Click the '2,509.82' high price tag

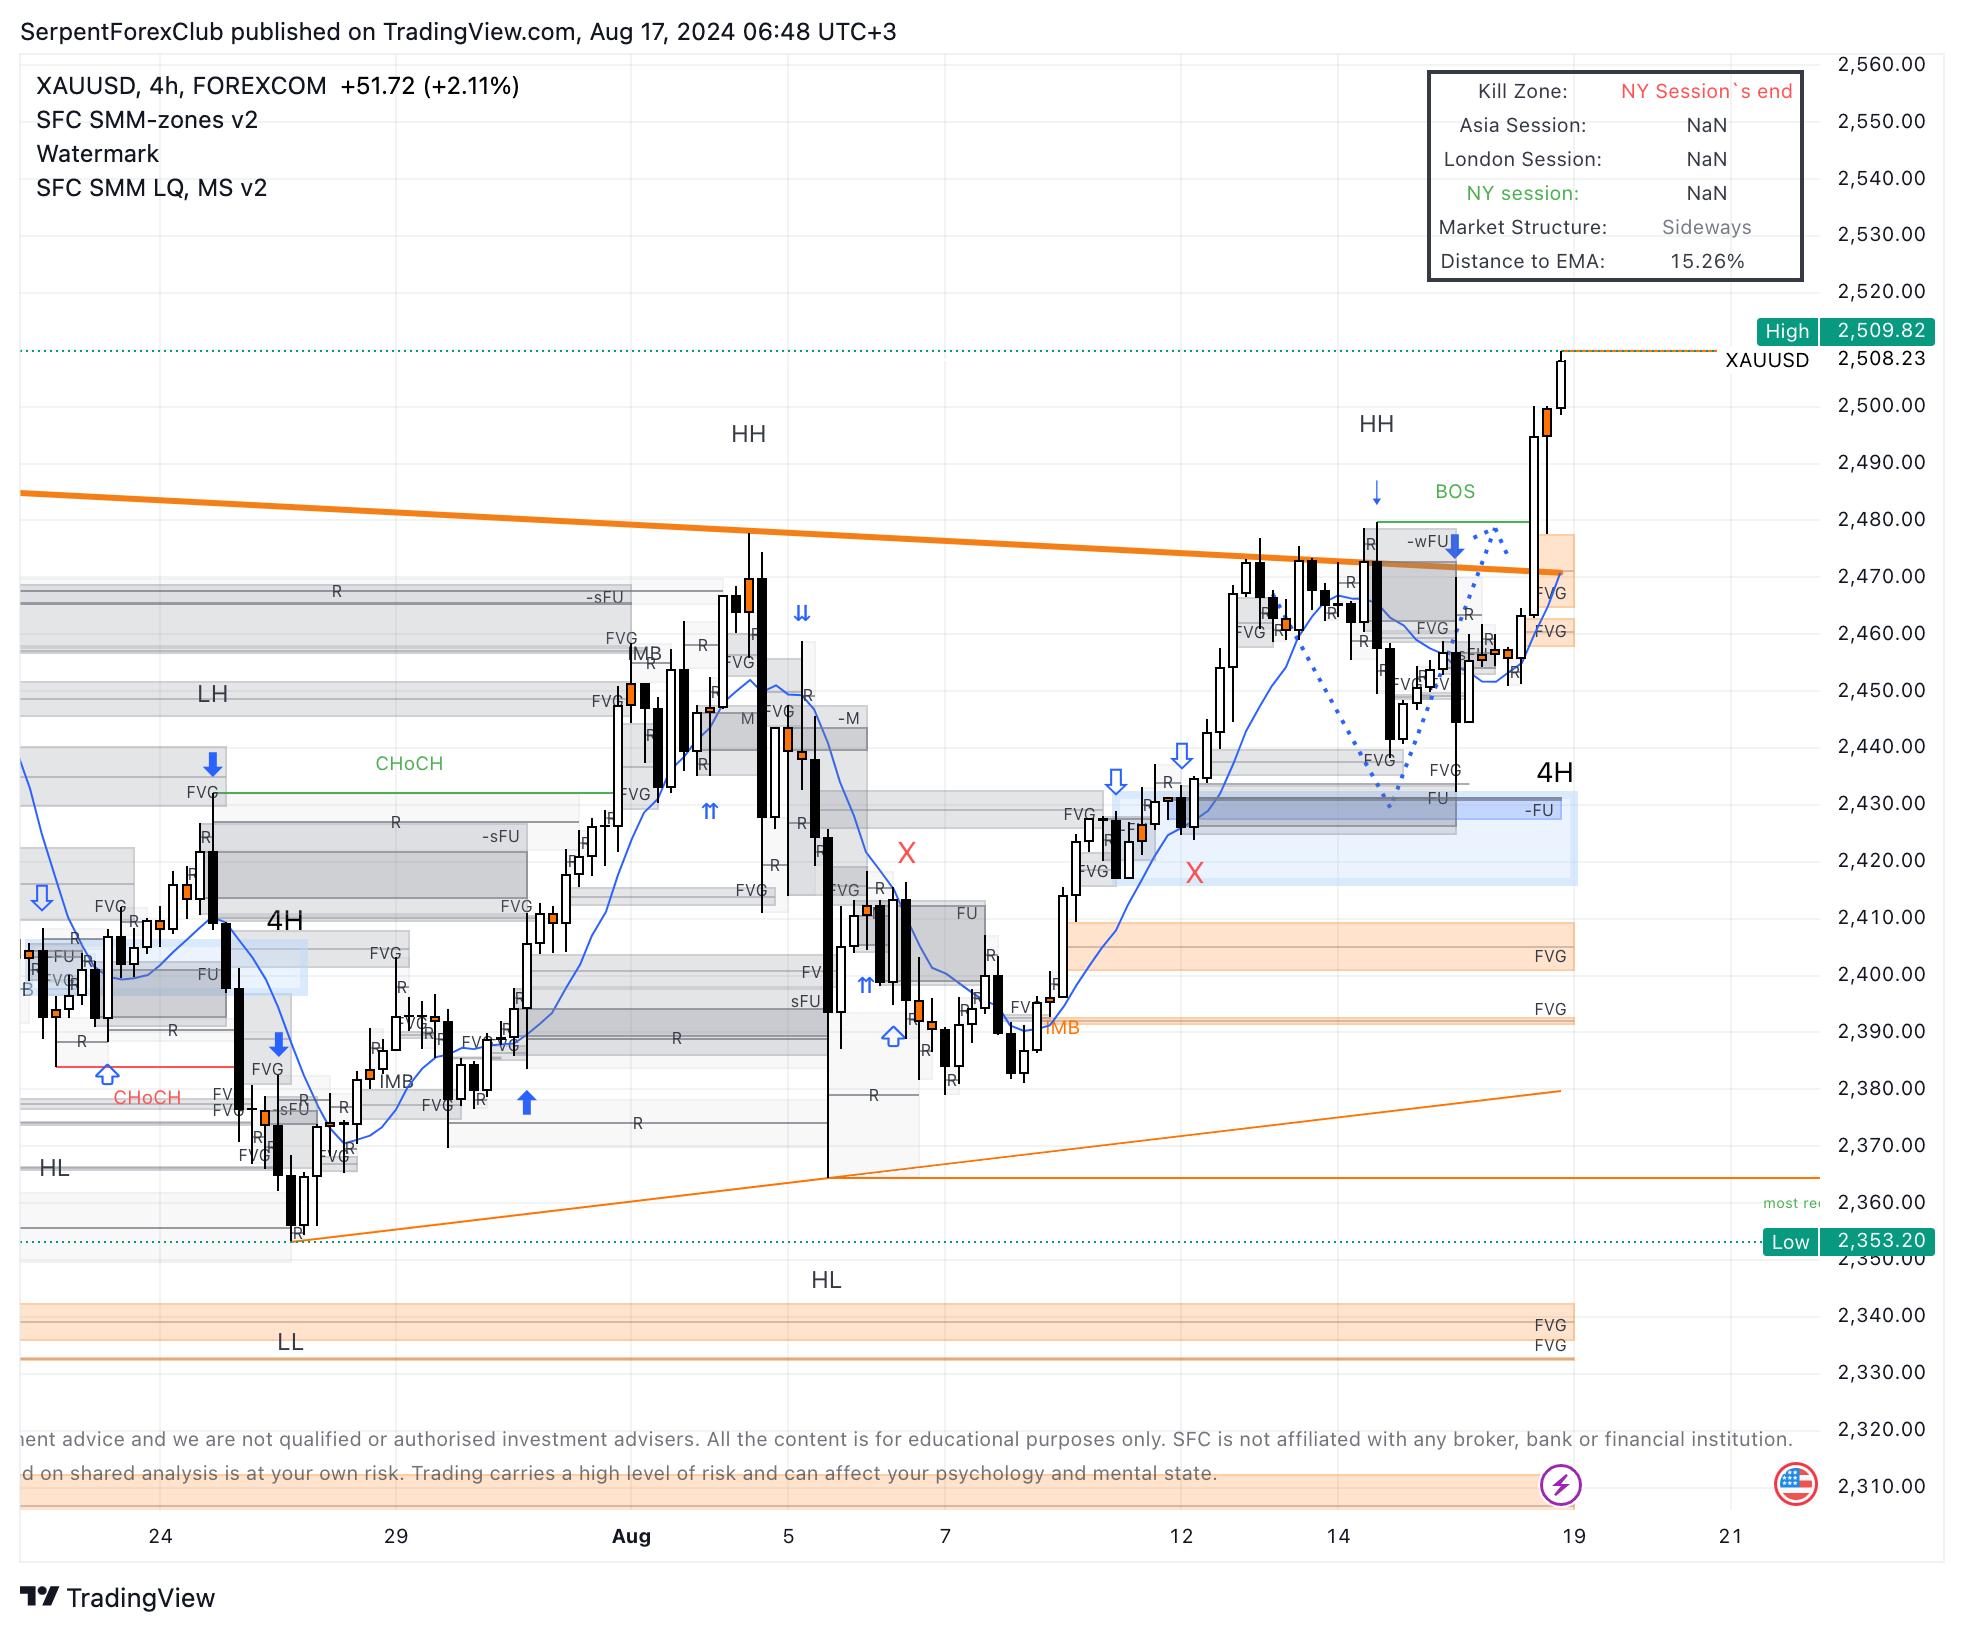1878,331
